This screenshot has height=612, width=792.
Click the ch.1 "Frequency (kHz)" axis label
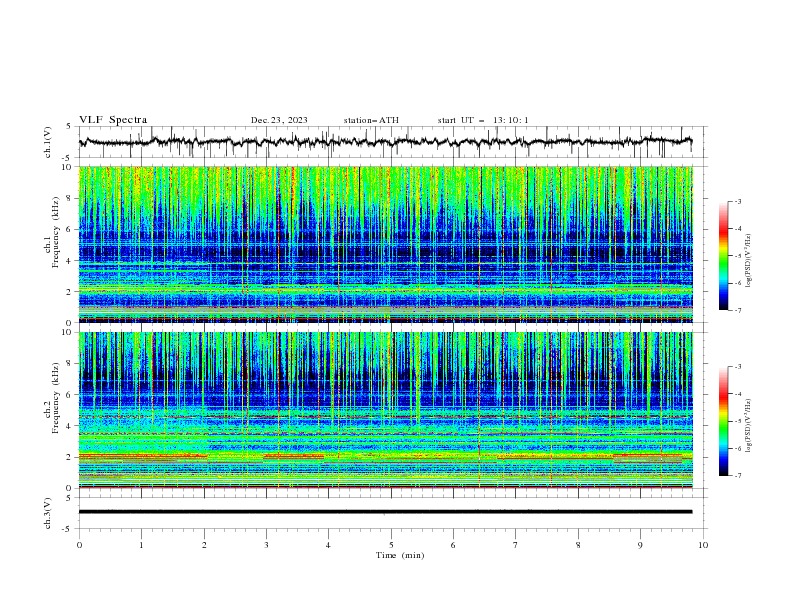pyautogui.click(x=56, y=233)
